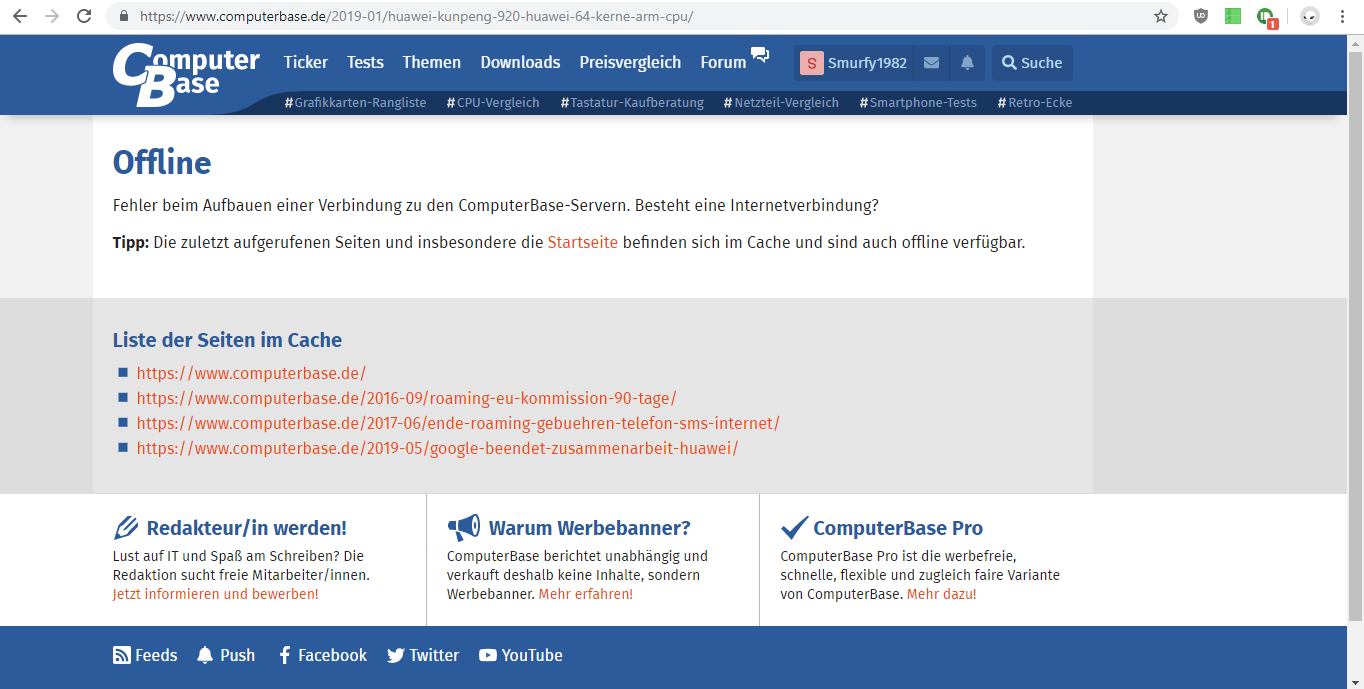1364x689 pixels.
Task: Open the Forum menu item
Action: click(x=723, y=62)
